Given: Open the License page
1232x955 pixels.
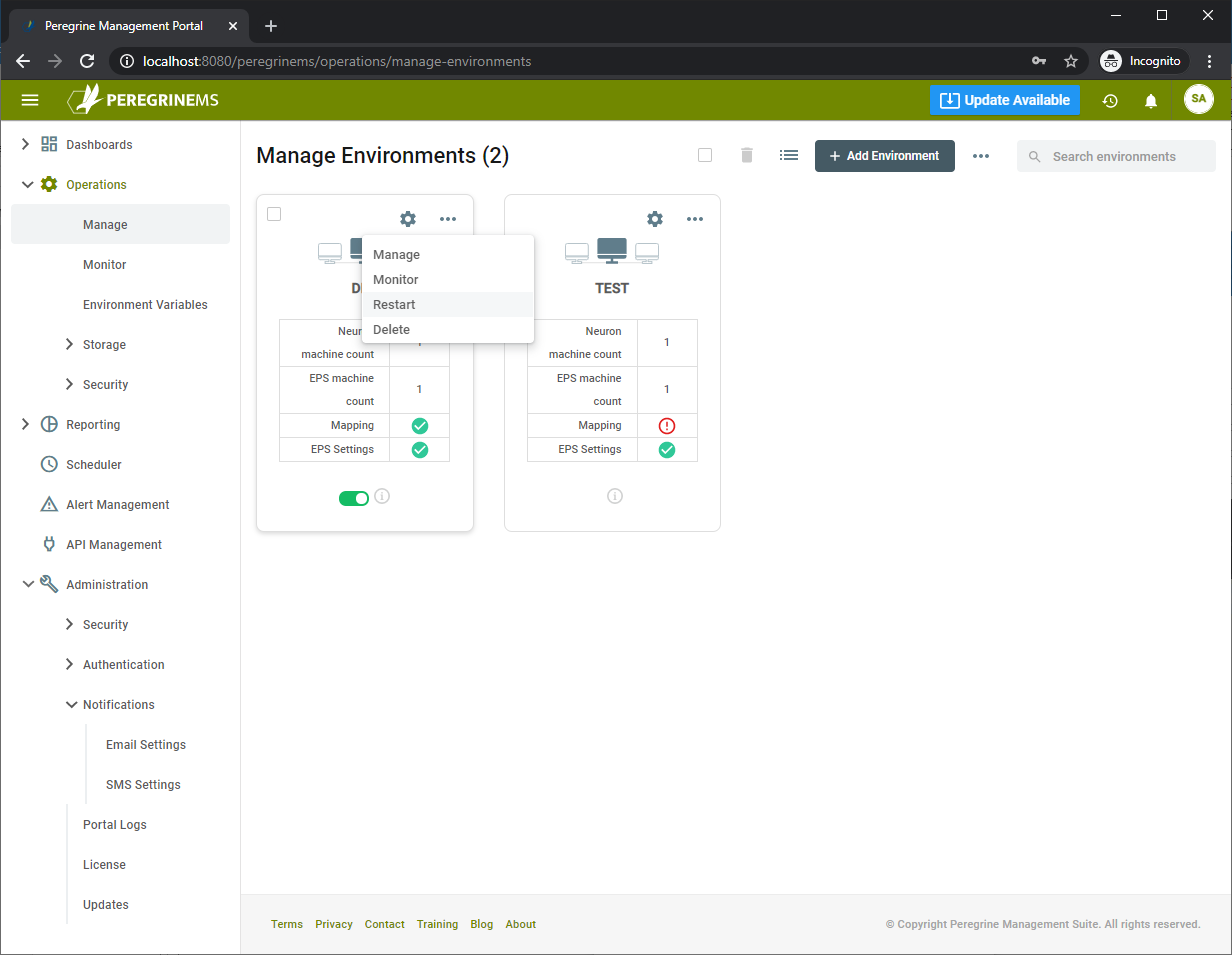Looking at the screenshot, I should [104, 864].
